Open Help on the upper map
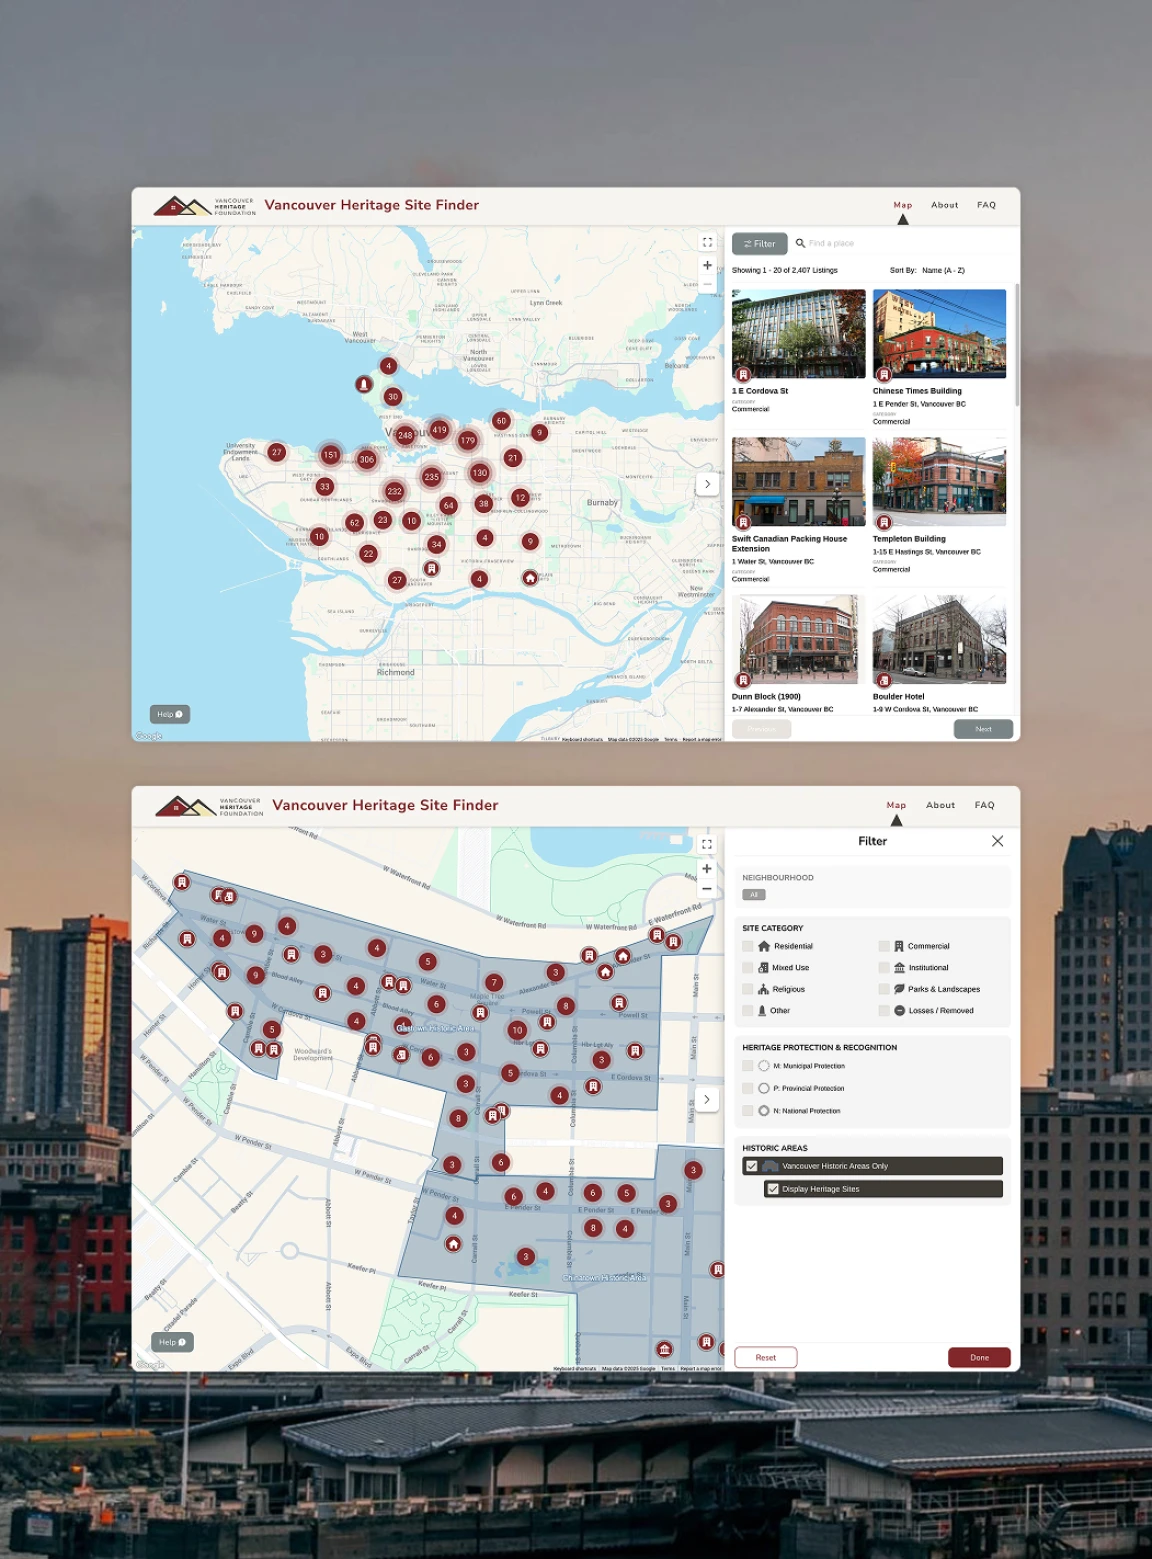 point(170,714)
